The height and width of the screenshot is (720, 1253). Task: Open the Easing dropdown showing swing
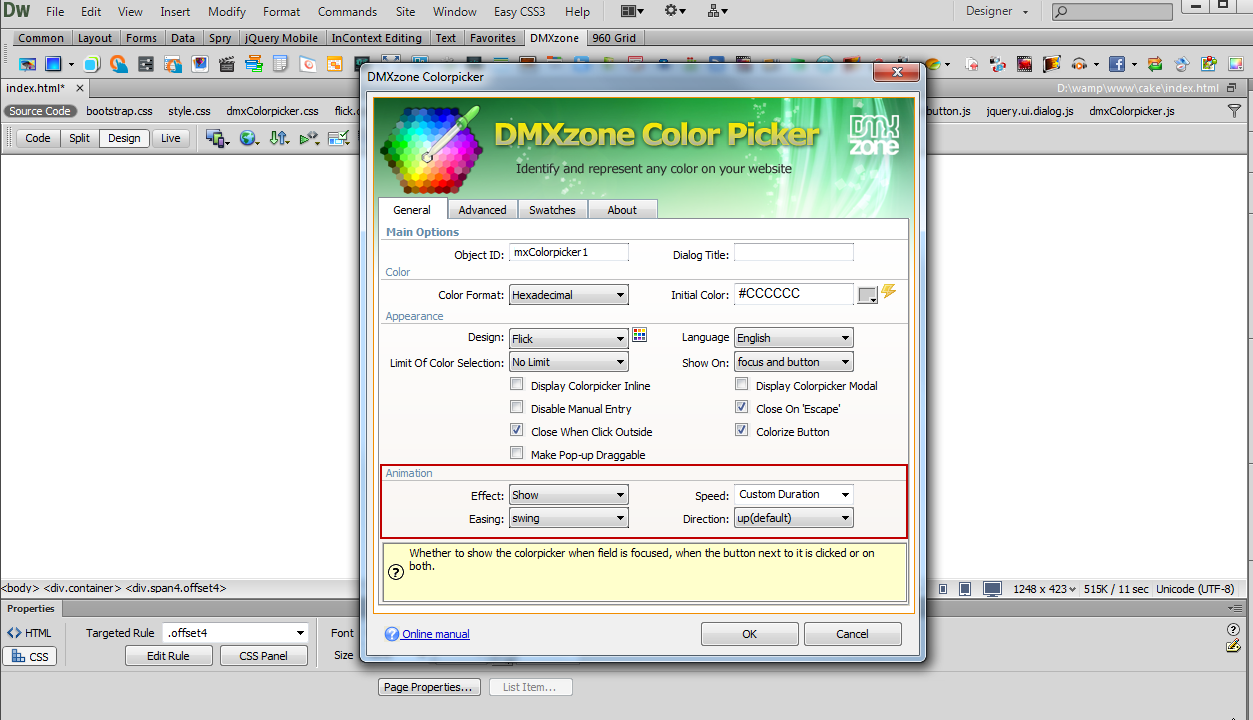click(569, 518)
